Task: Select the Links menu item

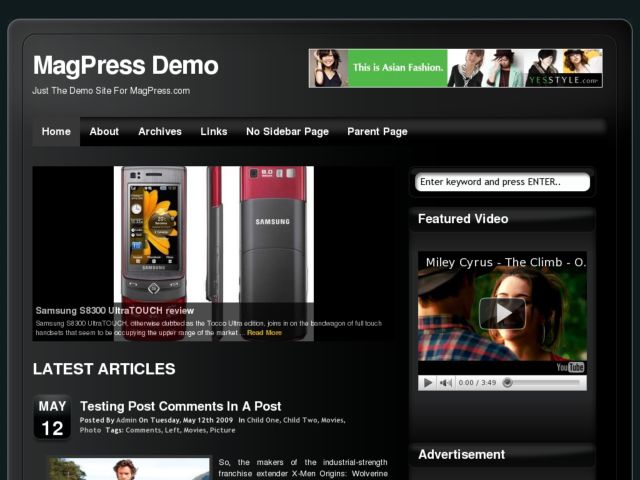Action: click(214, 131)
